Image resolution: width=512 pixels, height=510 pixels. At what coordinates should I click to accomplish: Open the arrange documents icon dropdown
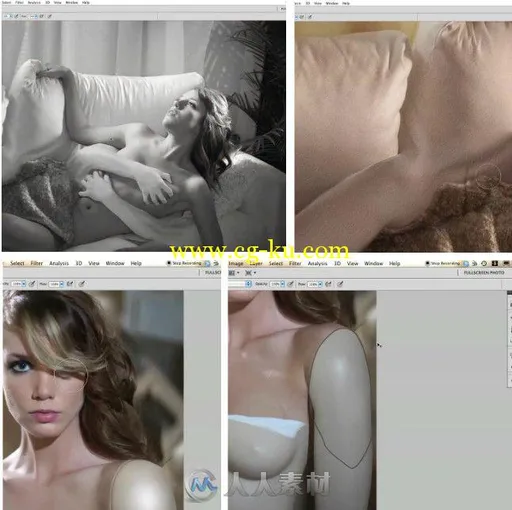250,273
